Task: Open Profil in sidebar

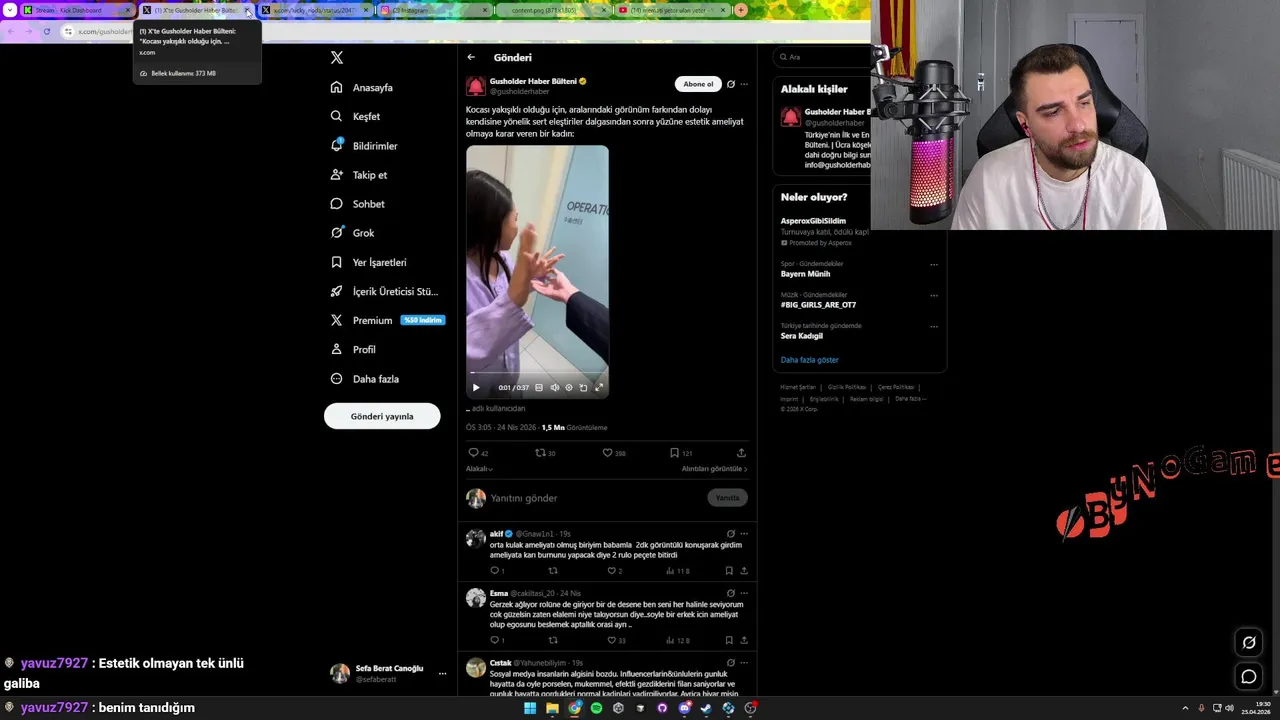Action: pos(353,349)
